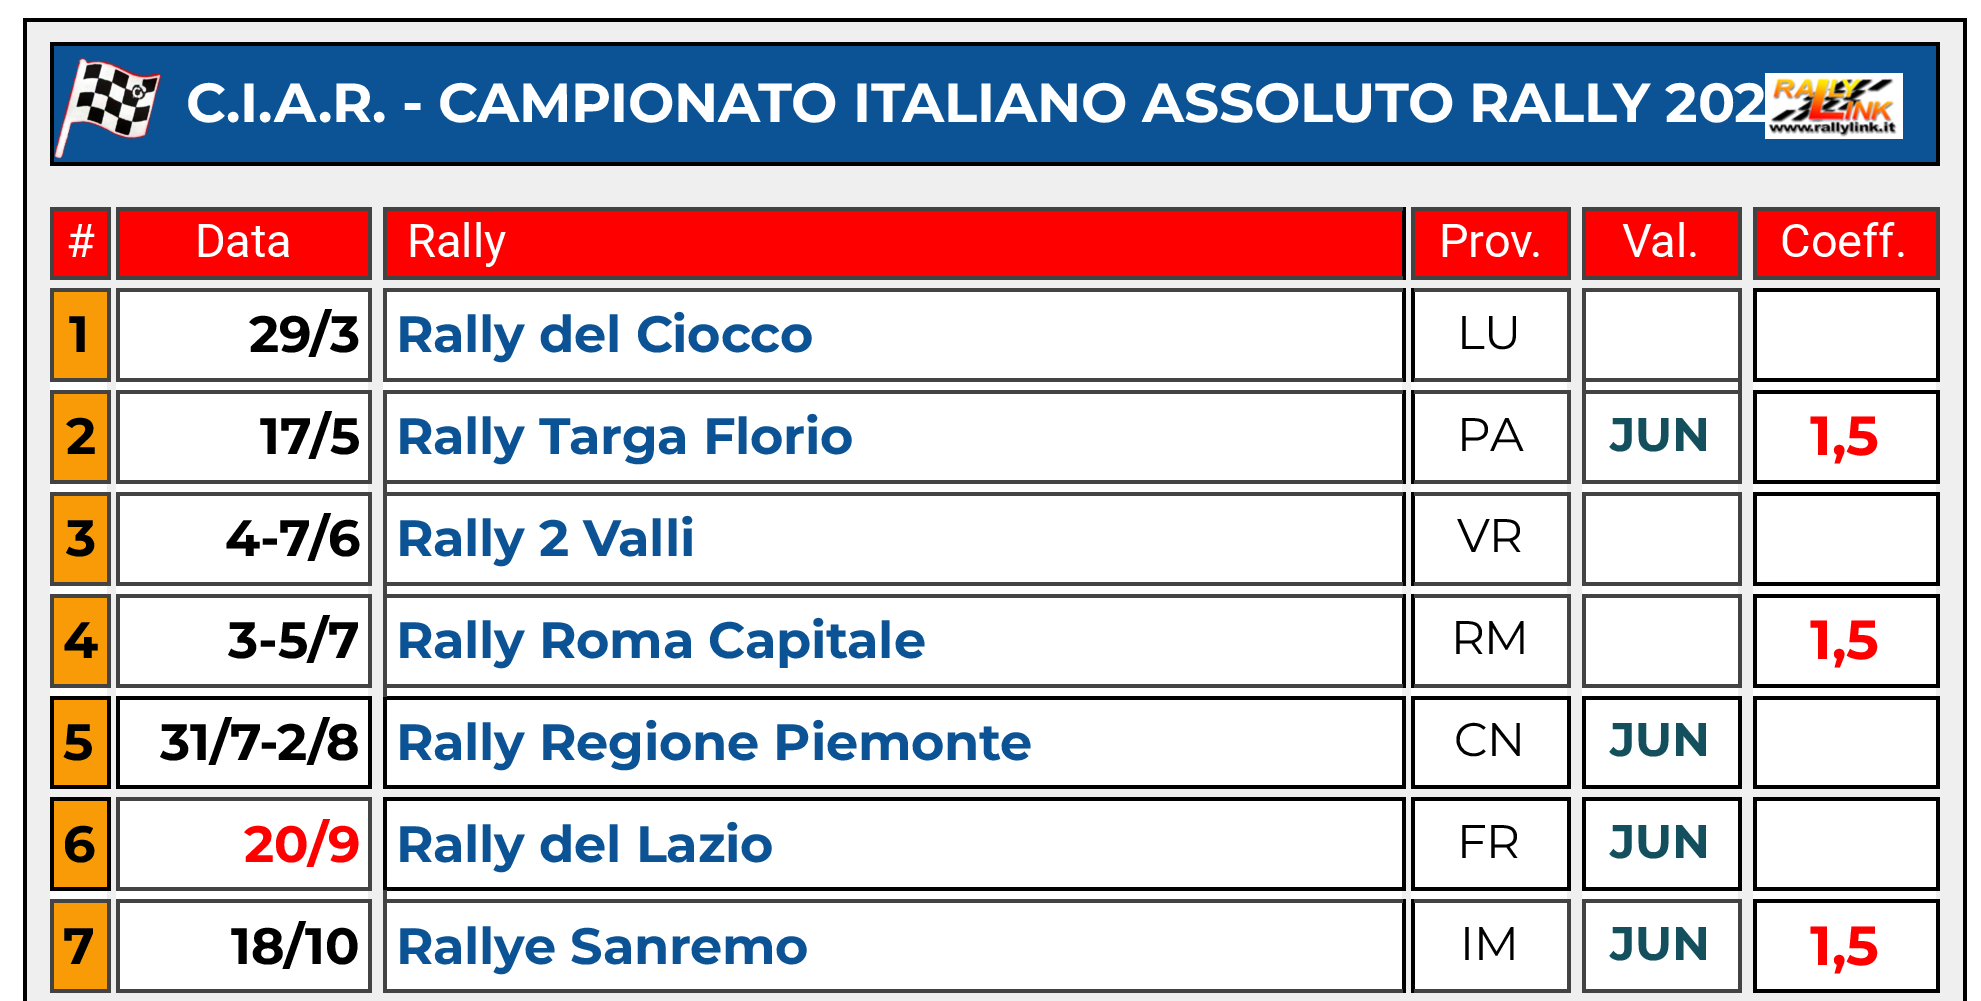The width and height of the screenshot is (1981, 1001).
Task: Click the red 20/9 date cell
Action: [x=301, y=845]
